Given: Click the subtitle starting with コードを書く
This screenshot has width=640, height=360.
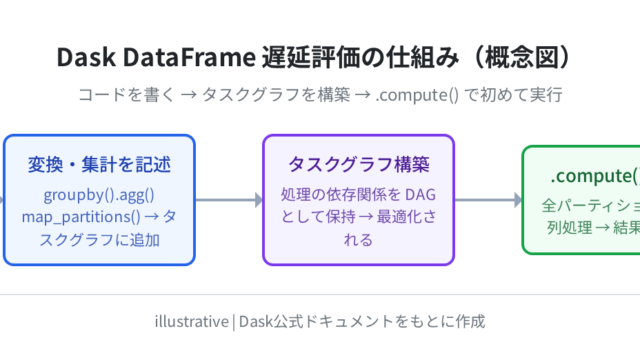Looking at the screenshot, I should pos(320,95).
